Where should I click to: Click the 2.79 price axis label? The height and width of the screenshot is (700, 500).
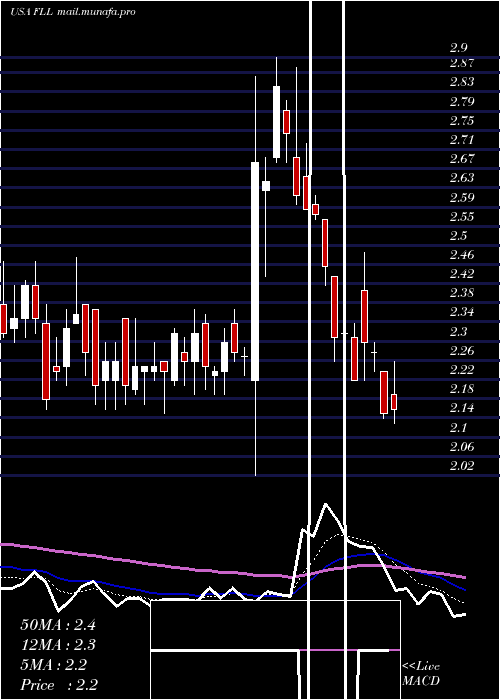click(x=462, y=101)
